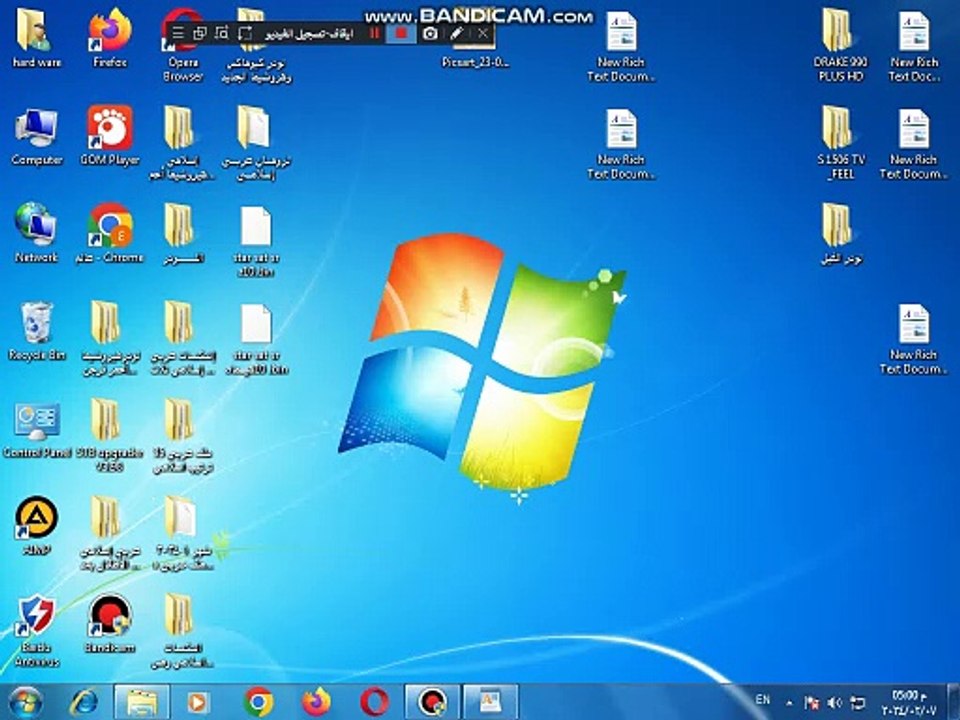Open the network tray icon

[858, 702]
